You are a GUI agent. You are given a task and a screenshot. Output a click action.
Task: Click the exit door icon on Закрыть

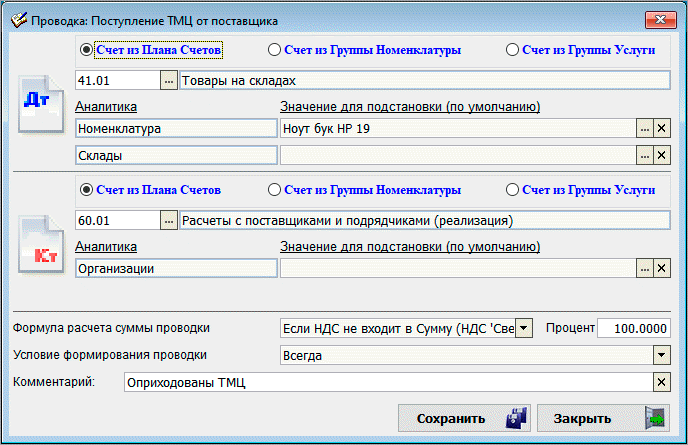click(655, 418)
